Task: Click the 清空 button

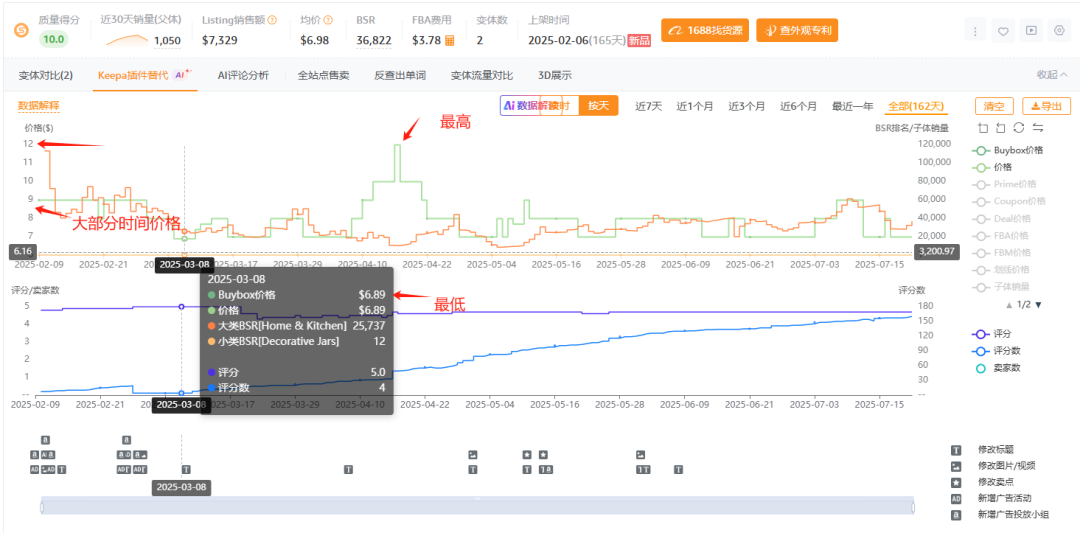Action: [994, 106]
